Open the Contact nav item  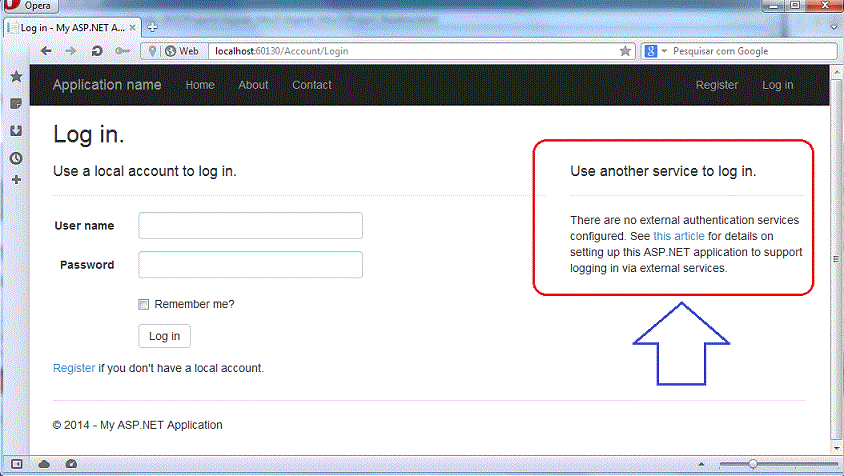pyautogui.click(x=312, y=85)
